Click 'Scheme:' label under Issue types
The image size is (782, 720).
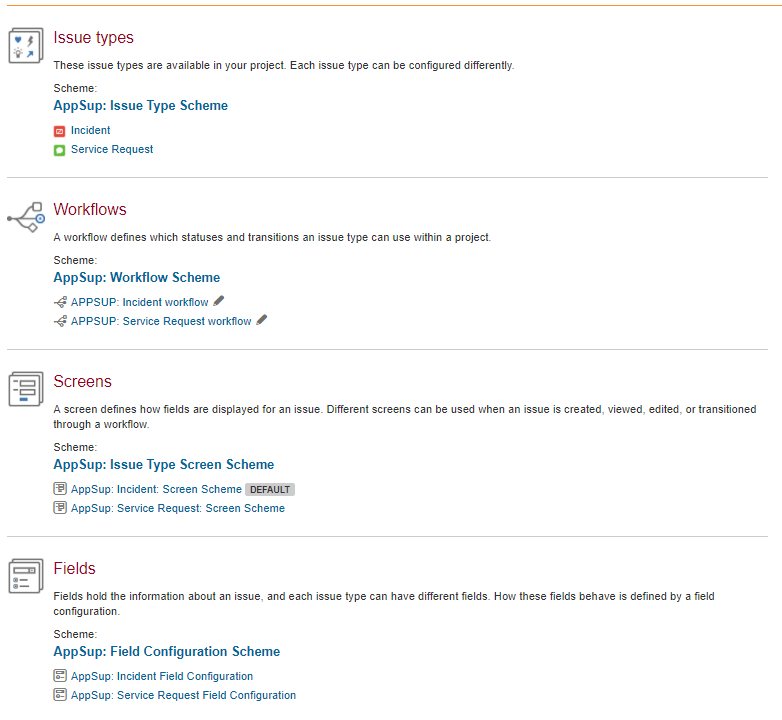click(x=75, y=89)
